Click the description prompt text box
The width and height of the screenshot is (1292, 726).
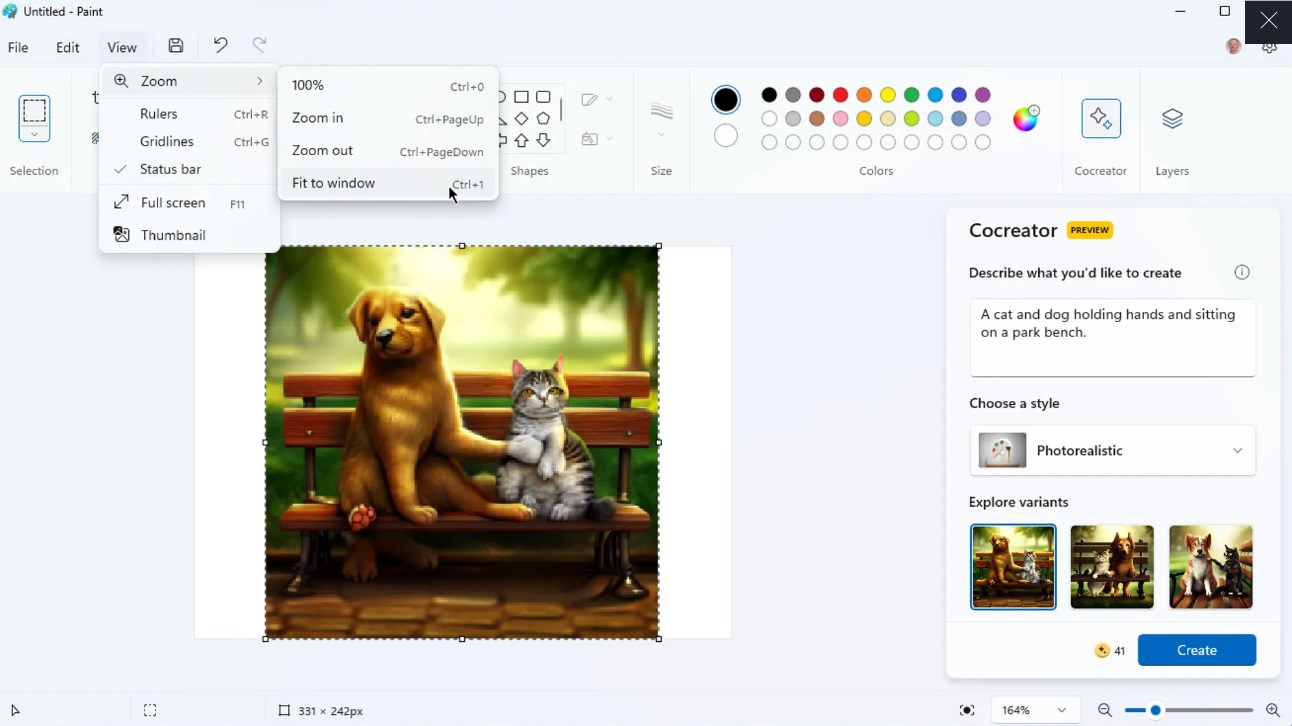pos(1112,337)
